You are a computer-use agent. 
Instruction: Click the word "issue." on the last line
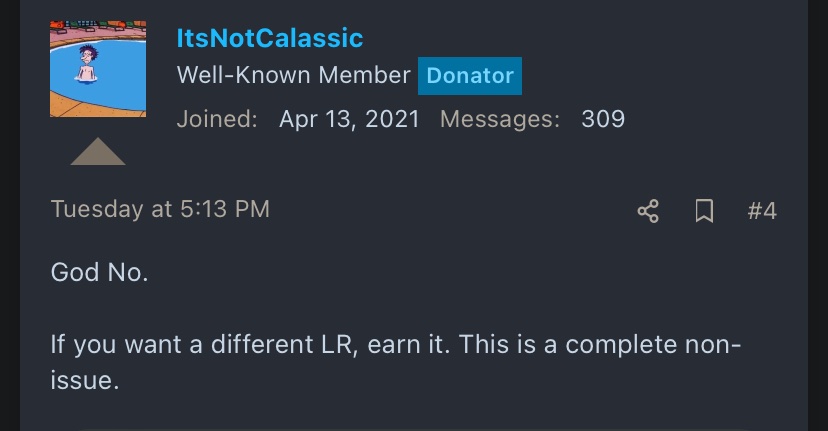pos(85,381)
